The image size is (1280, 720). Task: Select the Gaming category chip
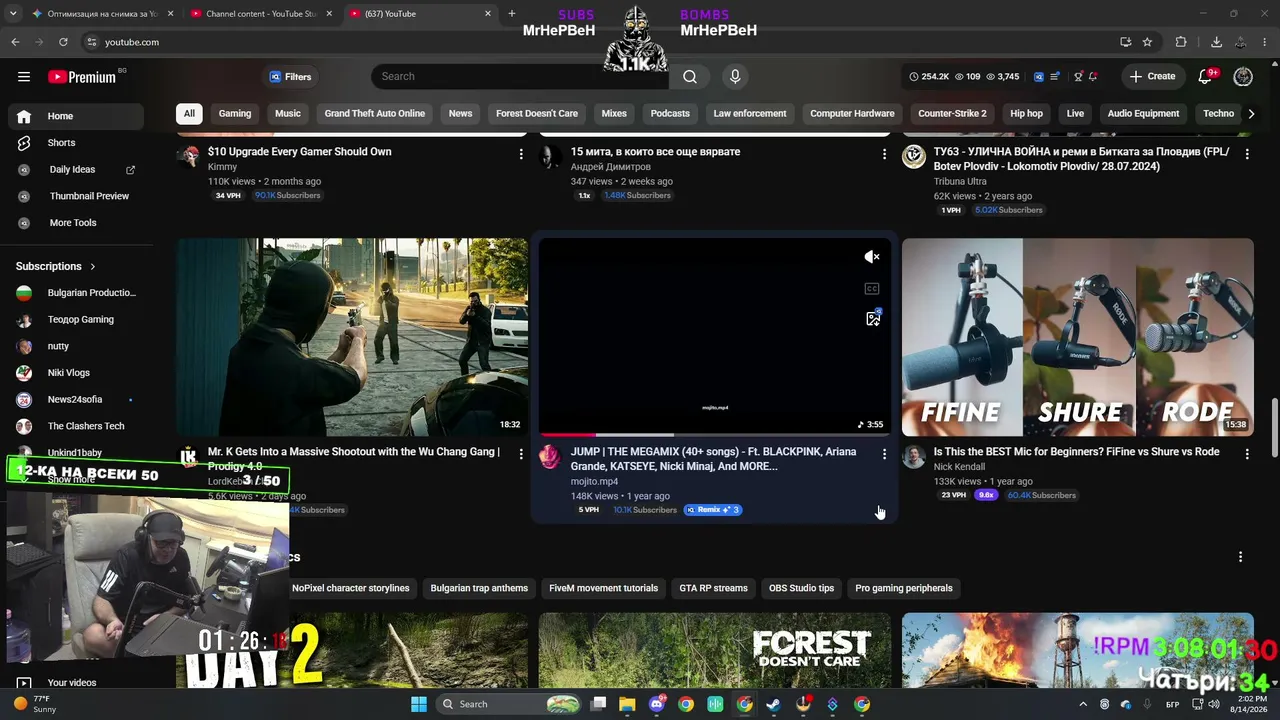click(235, 114)
